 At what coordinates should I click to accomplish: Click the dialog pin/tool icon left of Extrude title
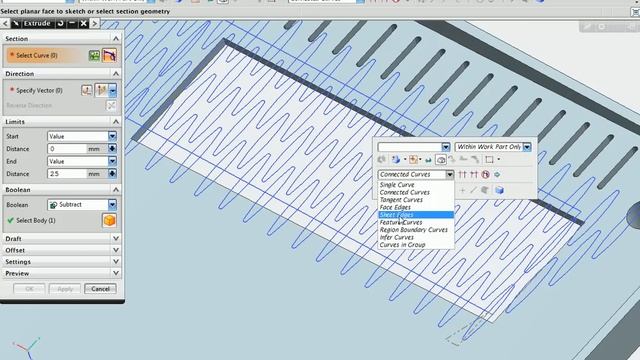pos(16,23)
